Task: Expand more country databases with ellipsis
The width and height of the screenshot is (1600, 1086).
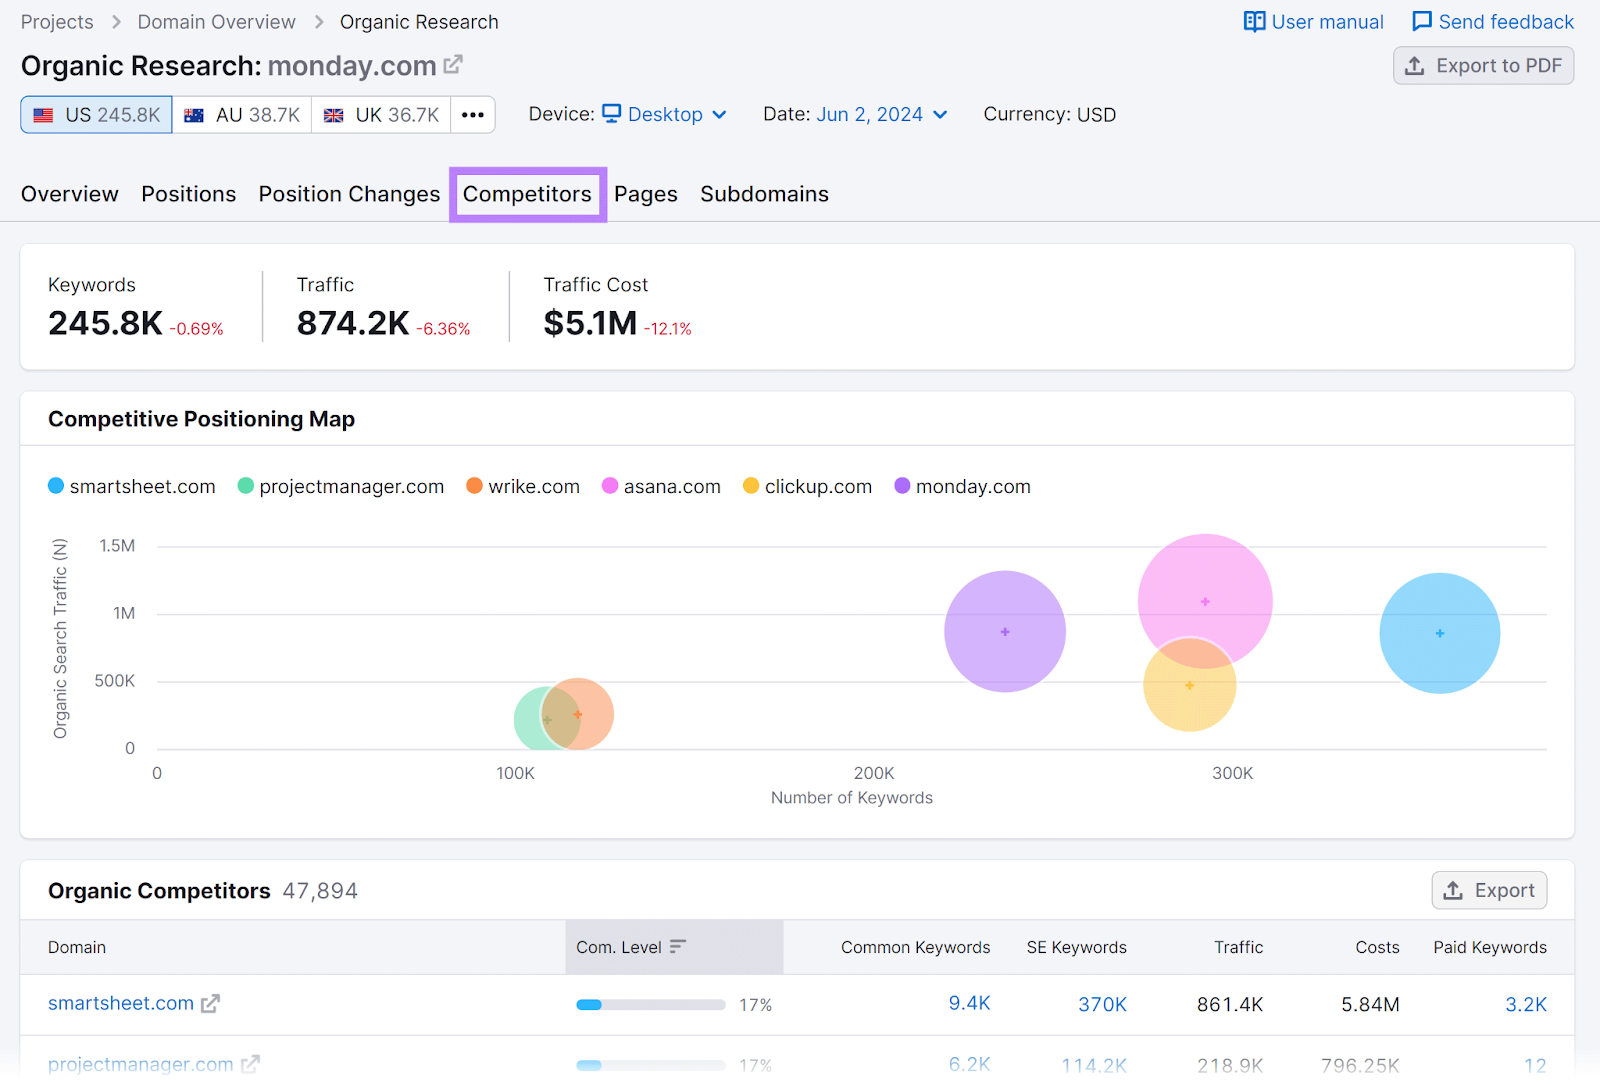Action: 473,115
